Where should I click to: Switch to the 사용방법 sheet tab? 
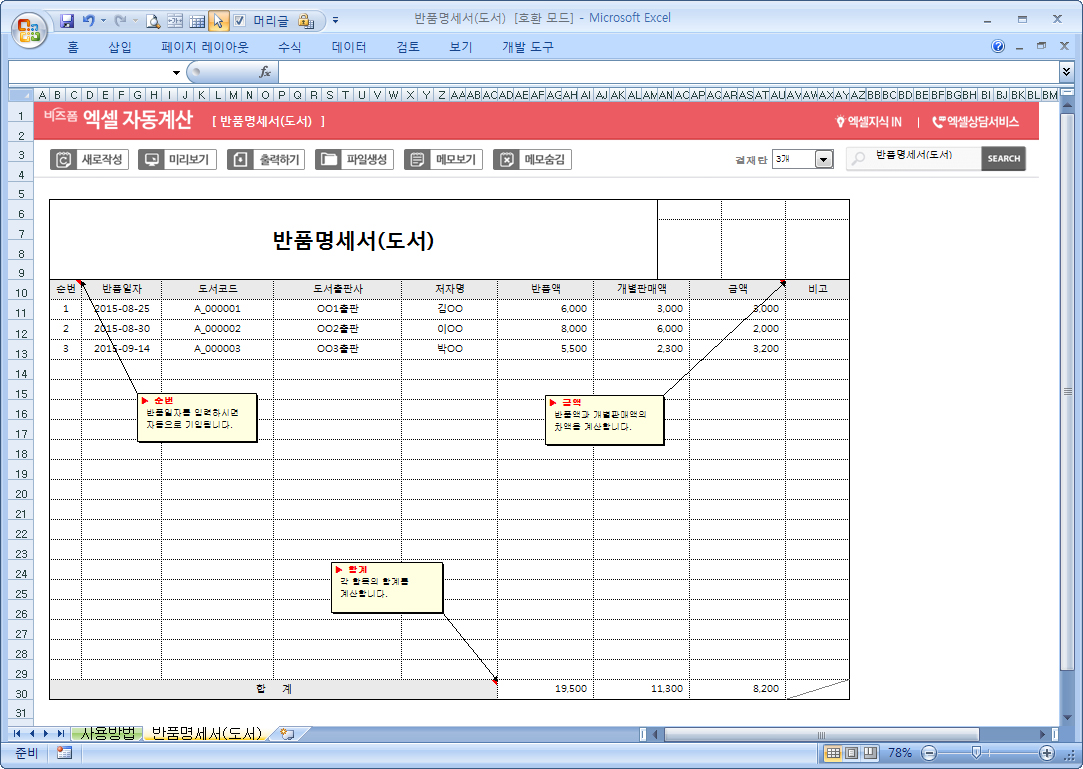pos(107,734)
